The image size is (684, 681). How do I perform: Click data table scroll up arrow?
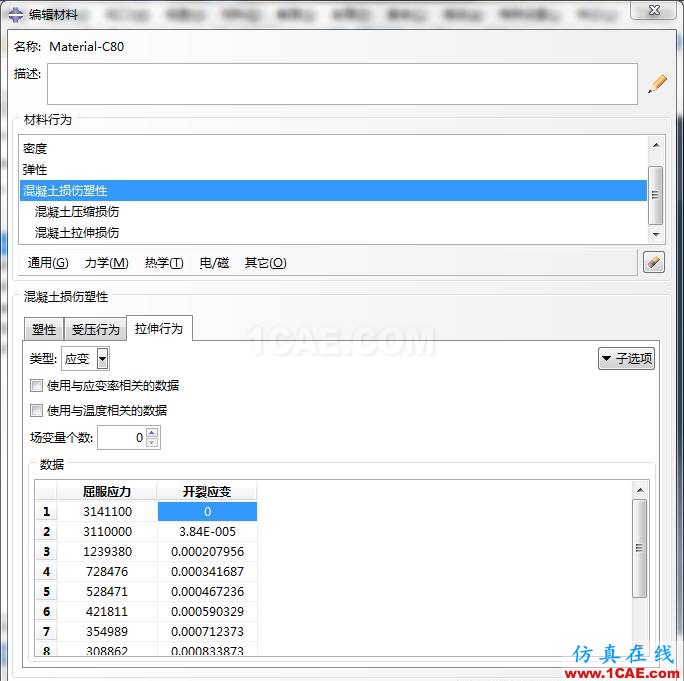[640, 490]
